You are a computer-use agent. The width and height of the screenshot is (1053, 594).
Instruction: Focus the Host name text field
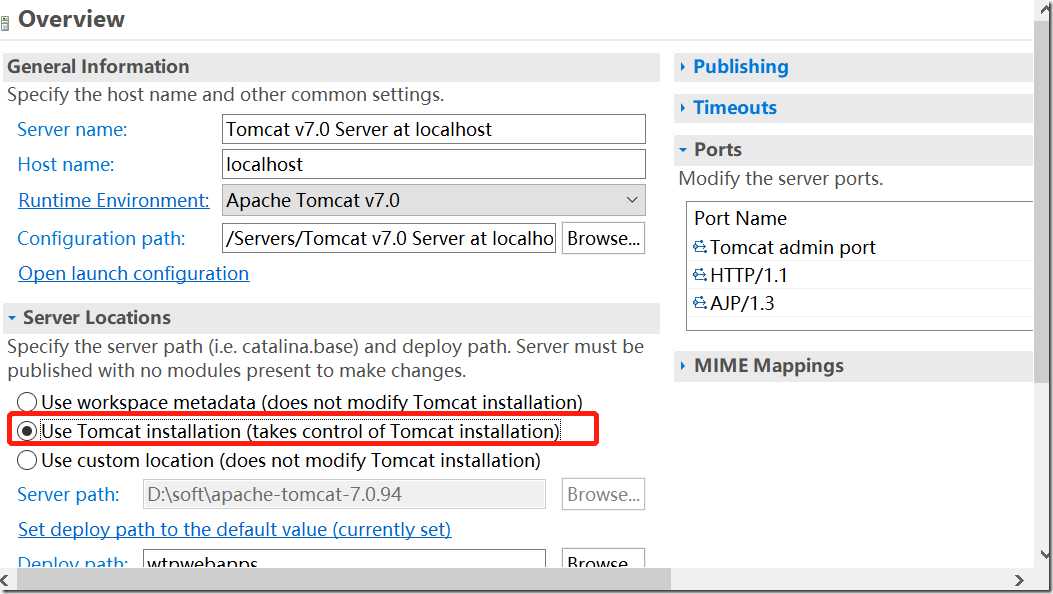pyautogui.click(x=434, y=164)
